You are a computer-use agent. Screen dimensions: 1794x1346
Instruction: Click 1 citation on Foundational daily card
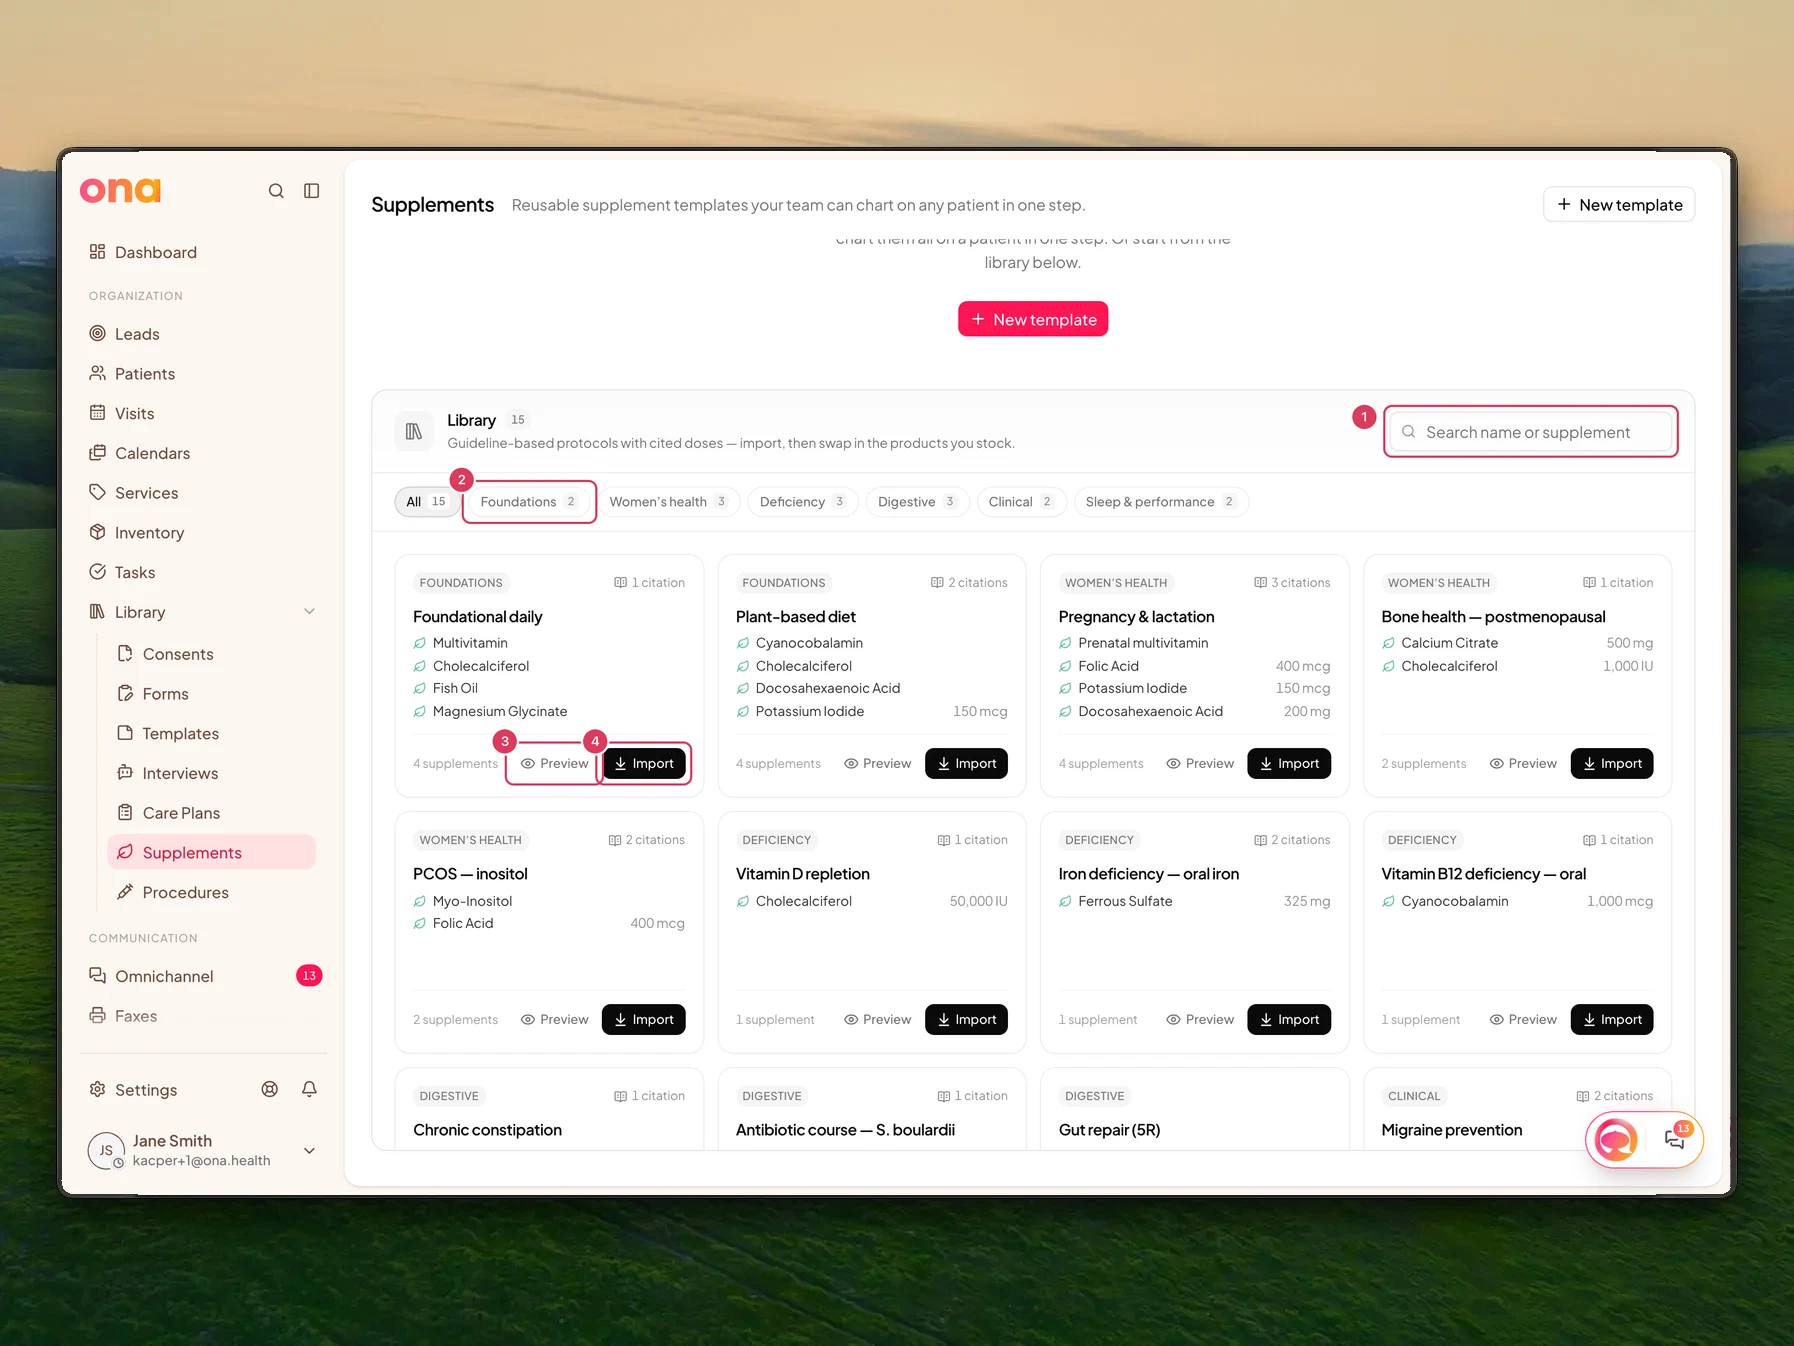click(649, 583)
